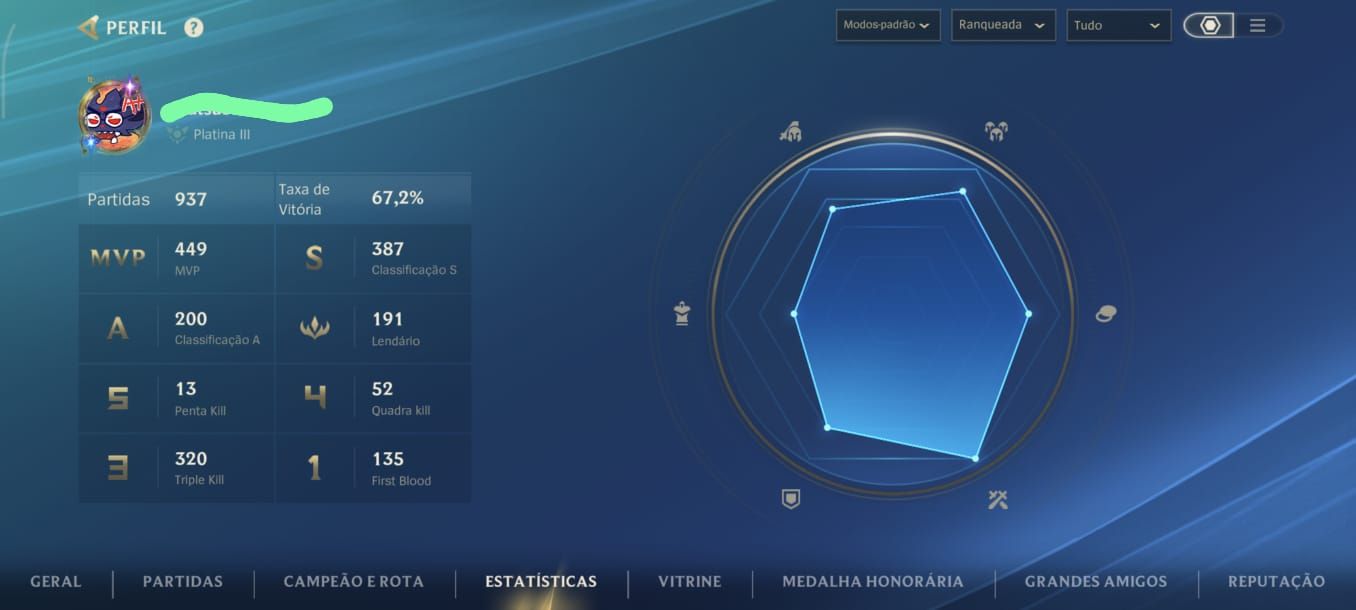The width and height of the screenshot is (1356, 610).
Task: Click the 13 Penta Kill count
Action: (185, 389)
